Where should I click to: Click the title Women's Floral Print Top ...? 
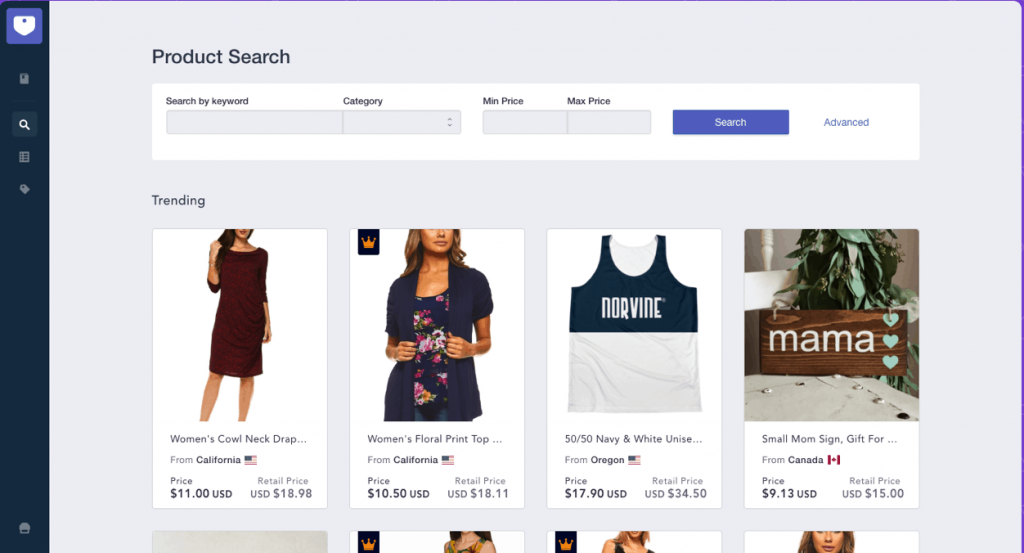434,439
